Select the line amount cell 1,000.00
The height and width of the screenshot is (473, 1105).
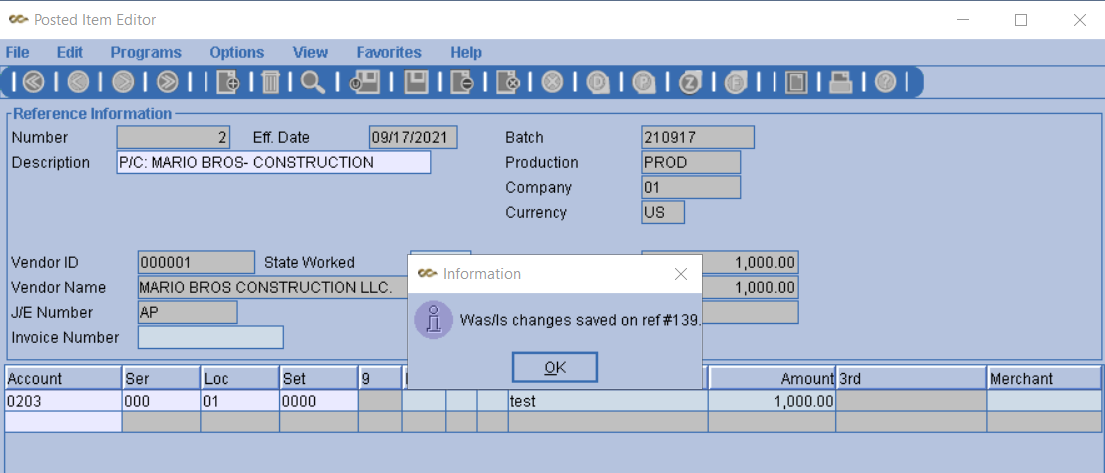click(772, 401)
